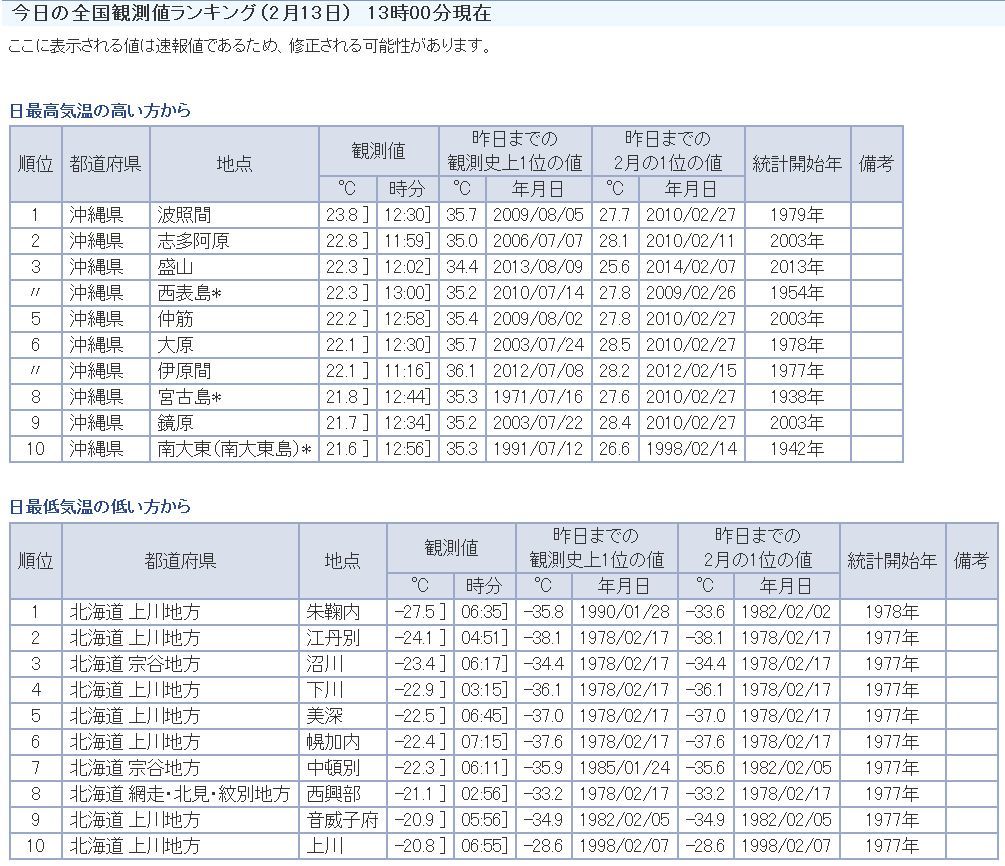The width and height of the screenshot is (1005, 866).
Task: Click the 1942年 start year cell
Action: click(797, 449)
